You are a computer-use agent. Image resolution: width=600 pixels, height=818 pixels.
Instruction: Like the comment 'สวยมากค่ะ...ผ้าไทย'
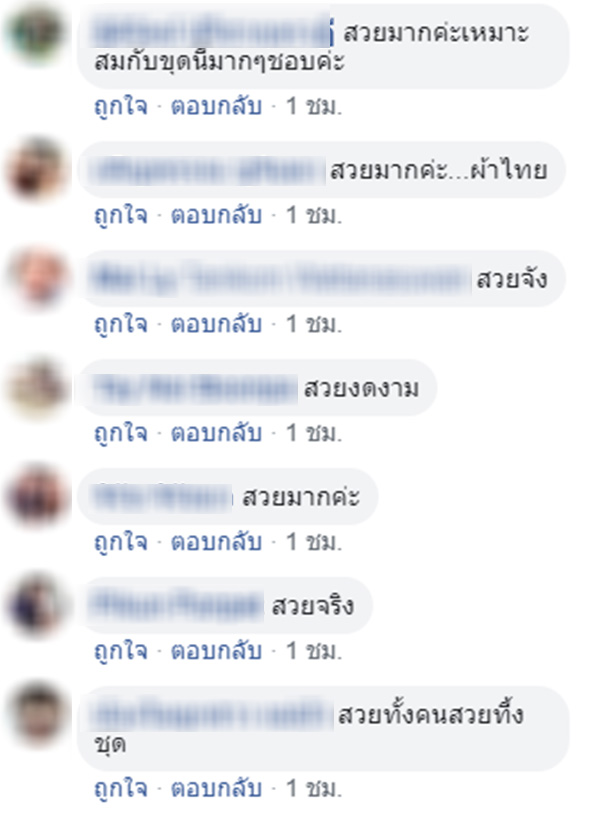(x=121, y=215)
